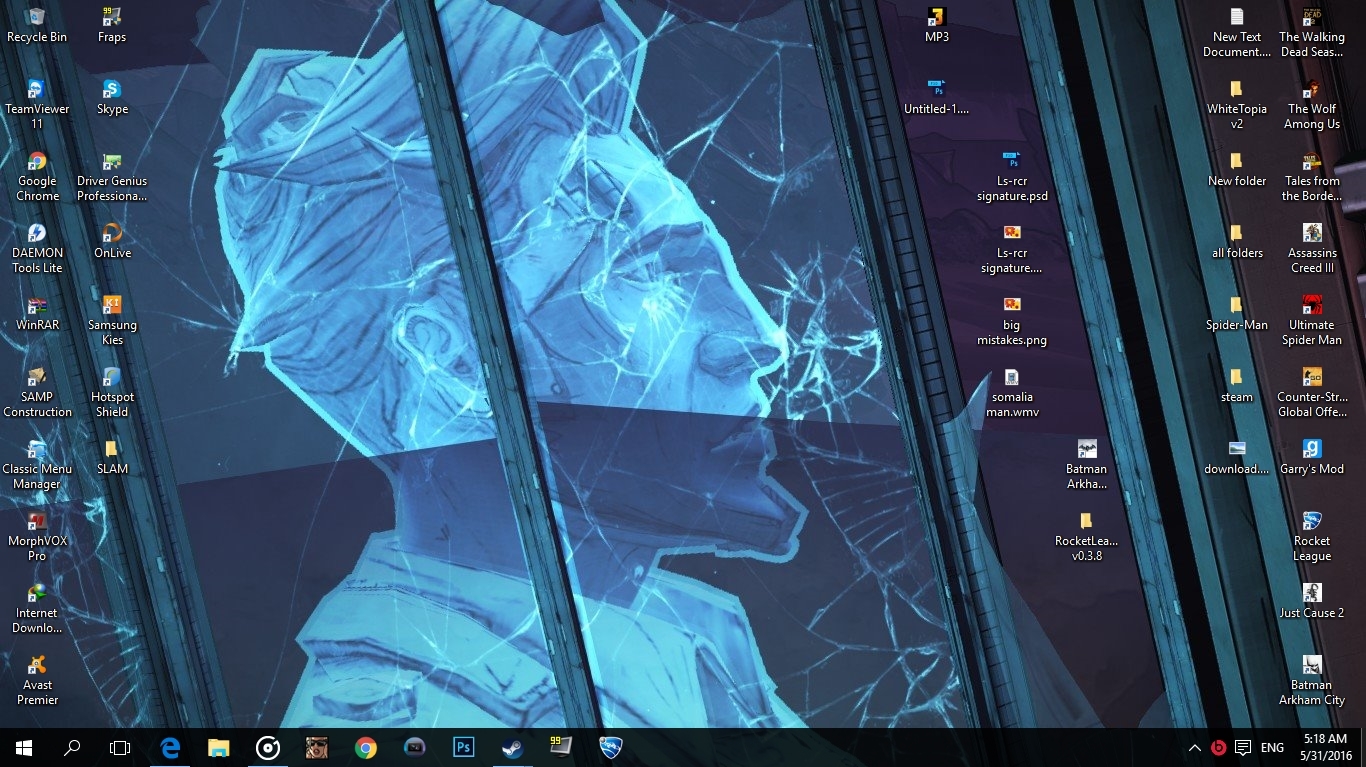Open the Windows Start menu

point(24,747)
